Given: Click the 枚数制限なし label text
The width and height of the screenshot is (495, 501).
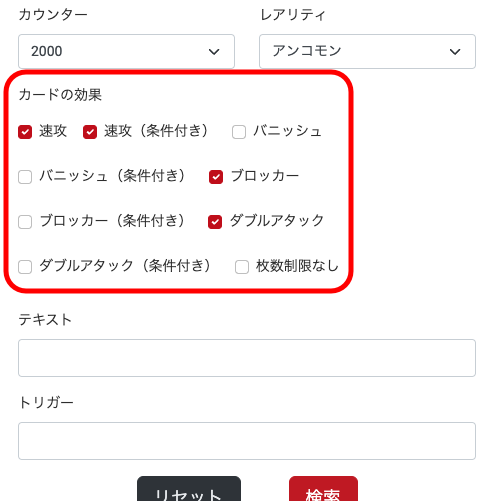Looking at the screenshot, I should [x=297, y=266].
